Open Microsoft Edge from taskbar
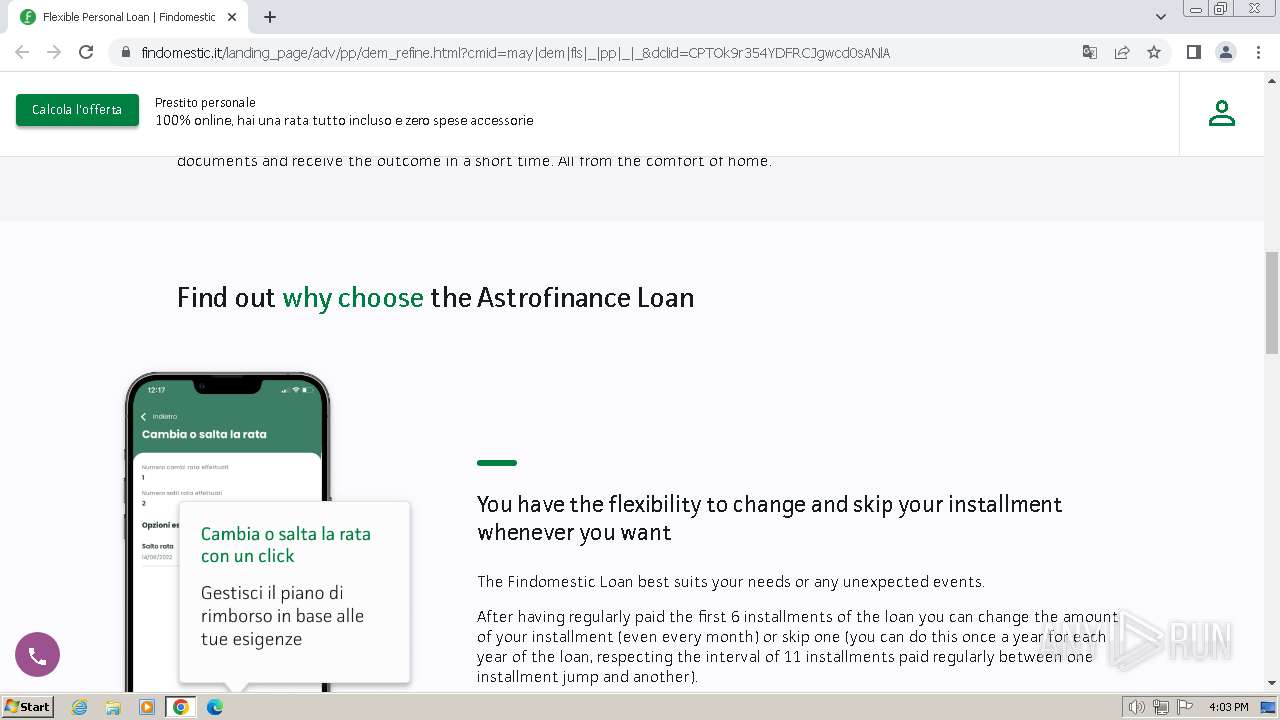The height and width of the screenshot is (720, 1280). click(214, 707)
